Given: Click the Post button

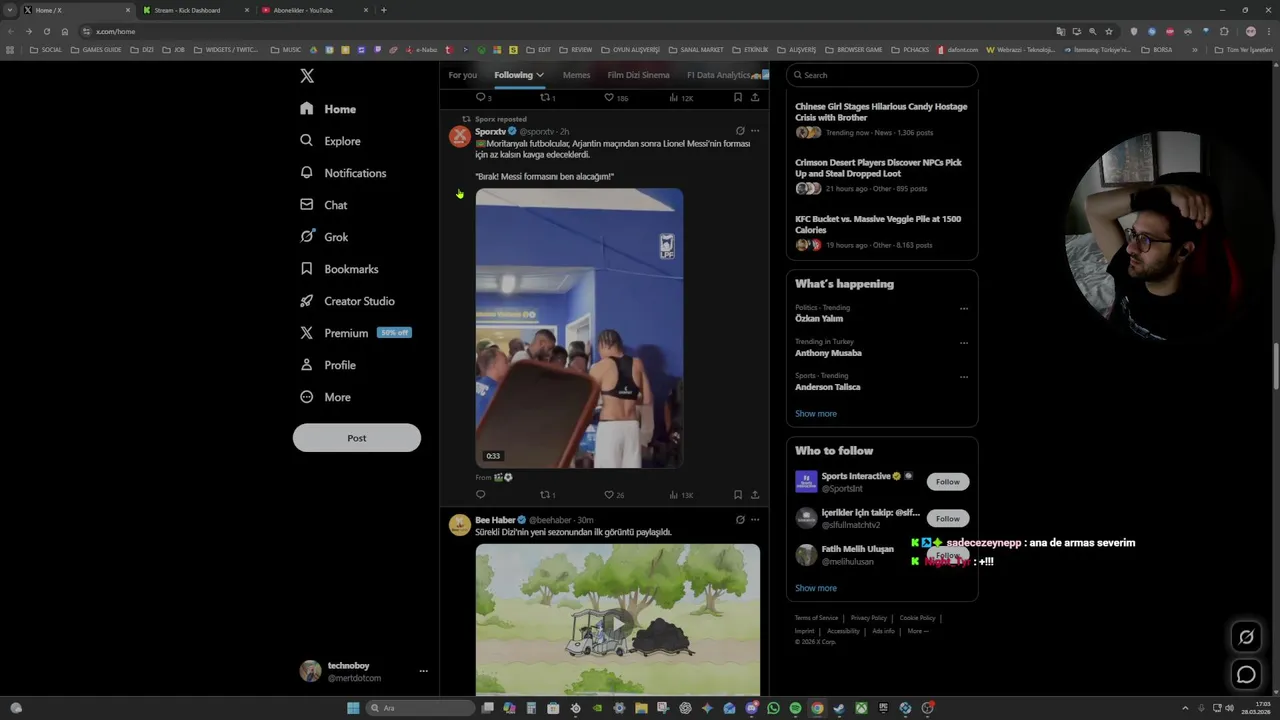Looking at the screenshot, I should 357,438.
